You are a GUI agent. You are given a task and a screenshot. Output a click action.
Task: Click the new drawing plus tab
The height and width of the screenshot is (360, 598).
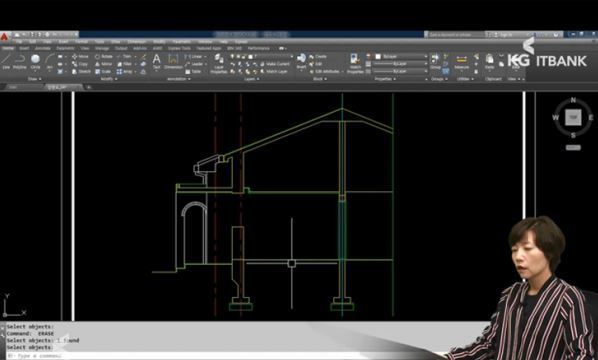pyautogui.click(x=88, y=87)
